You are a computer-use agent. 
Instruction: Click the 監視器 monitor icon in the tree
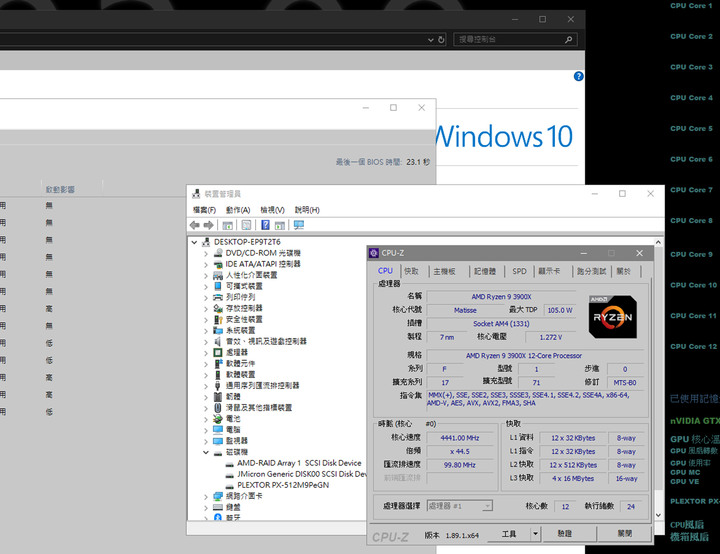(218, 441)
